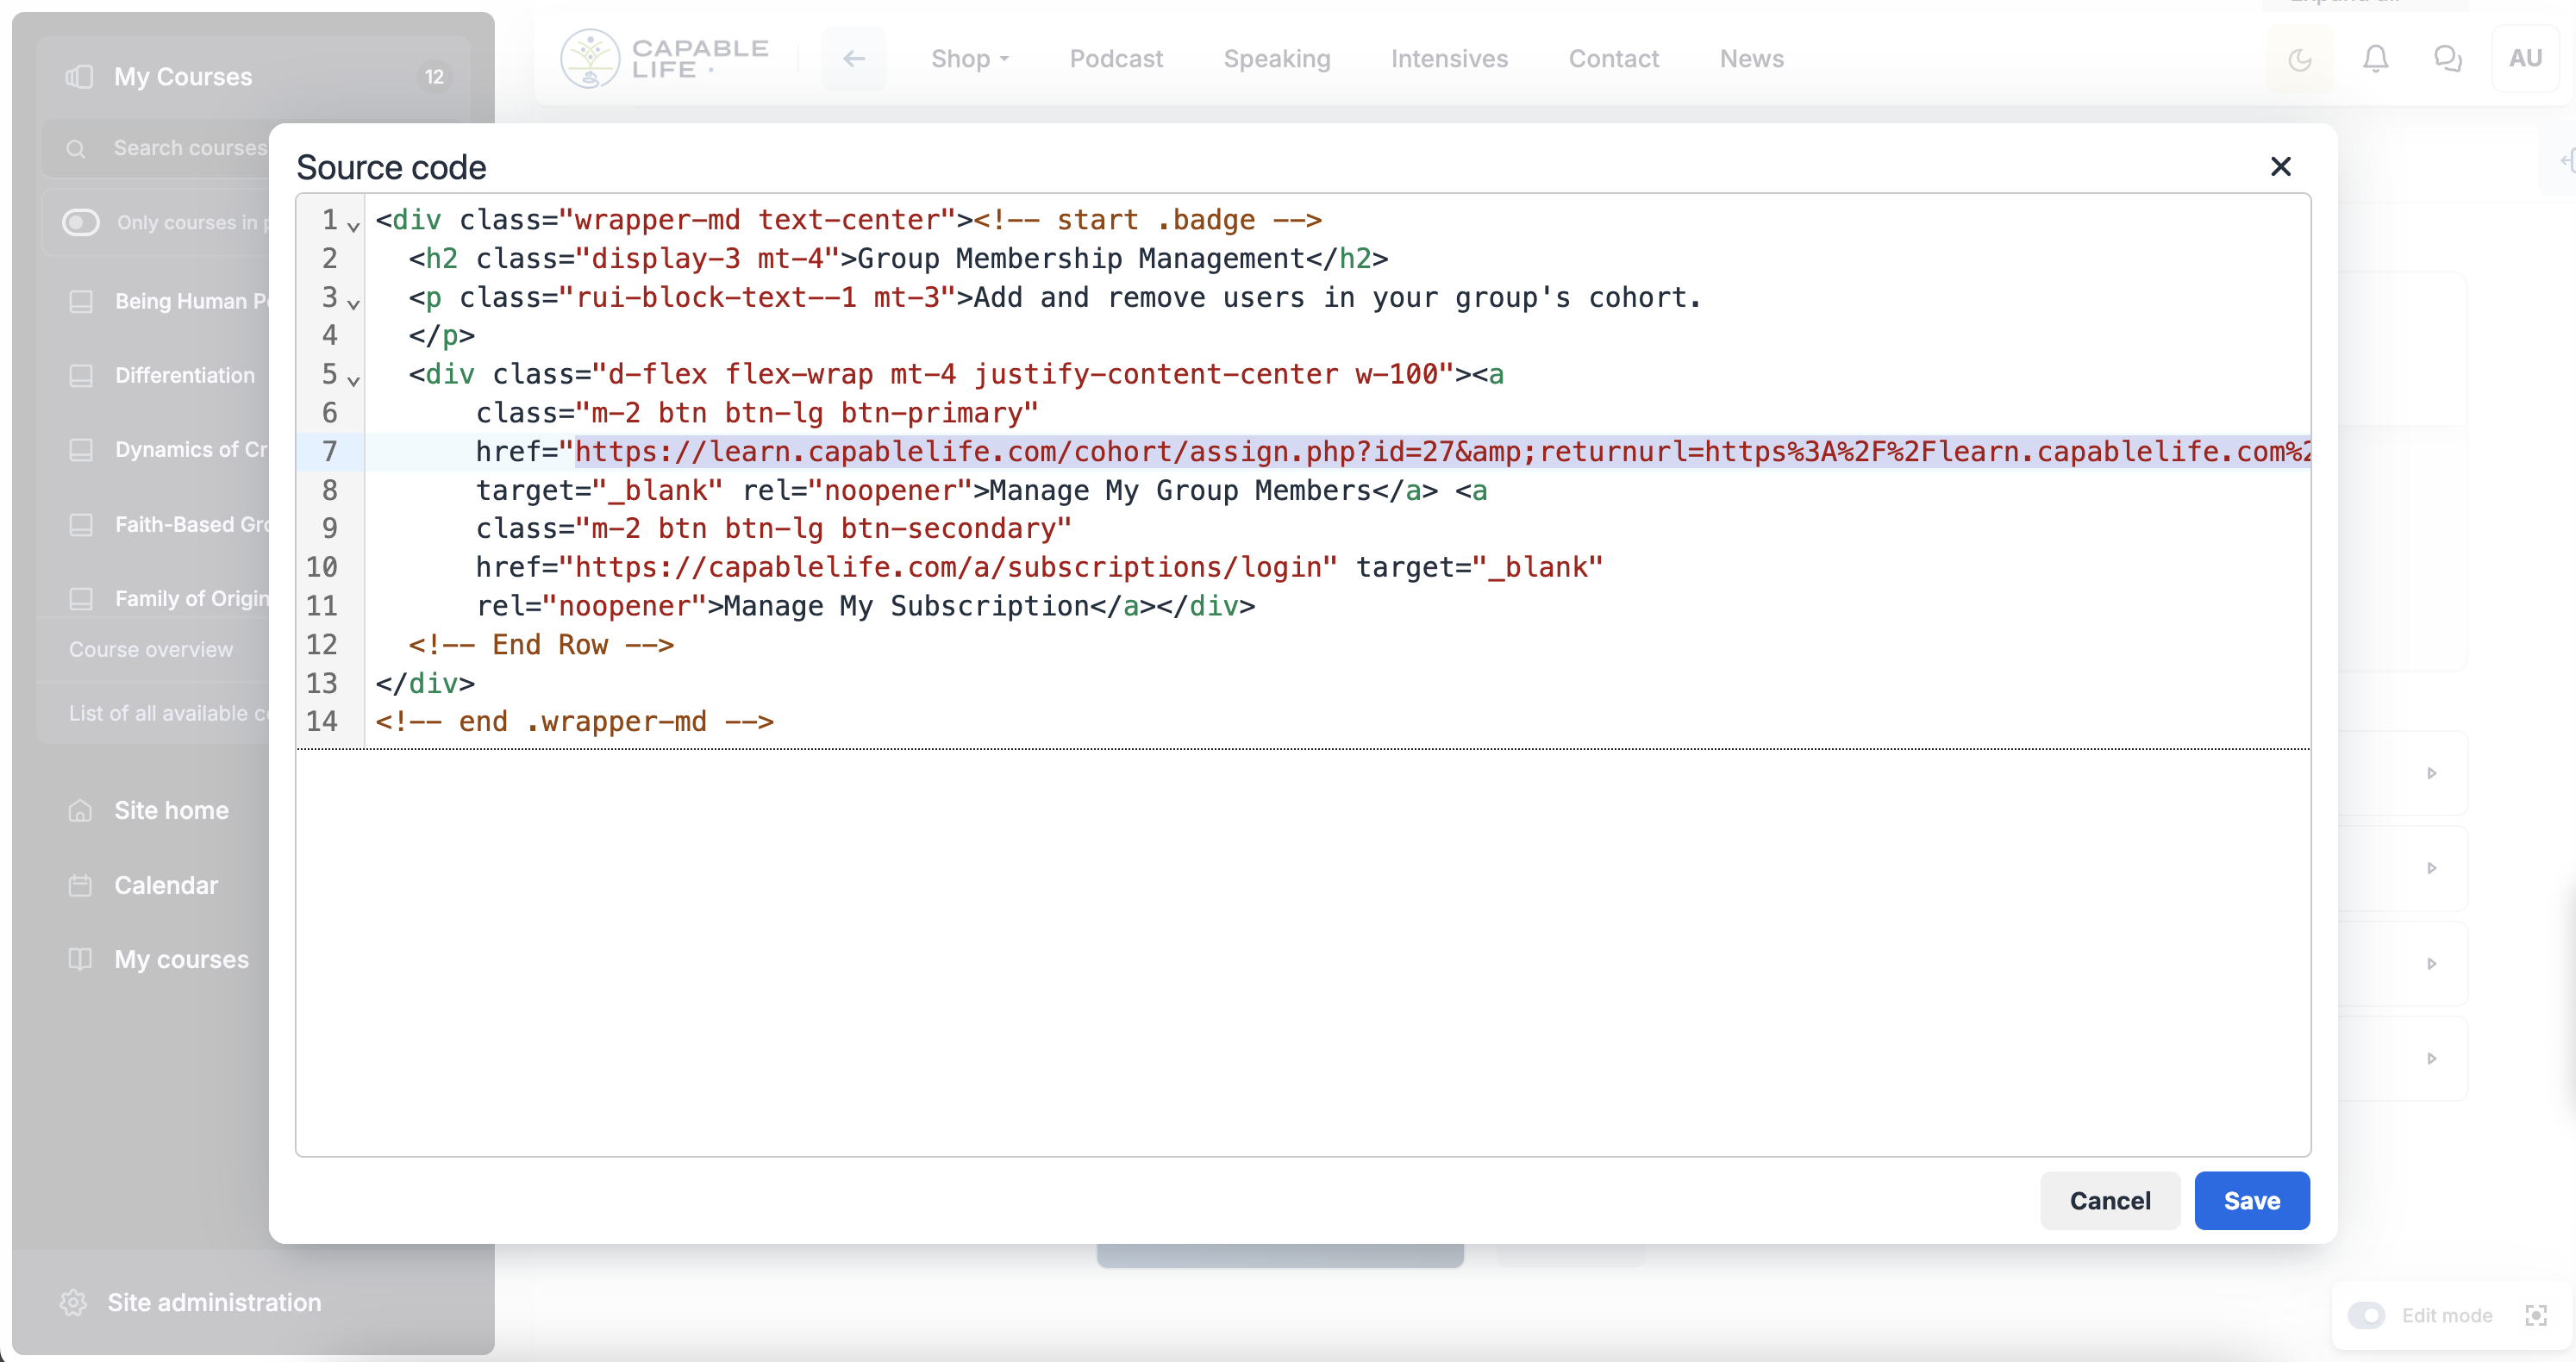Close the Source code dialog
Screen dimensions: 2576x1362
tap(2280, 166)
